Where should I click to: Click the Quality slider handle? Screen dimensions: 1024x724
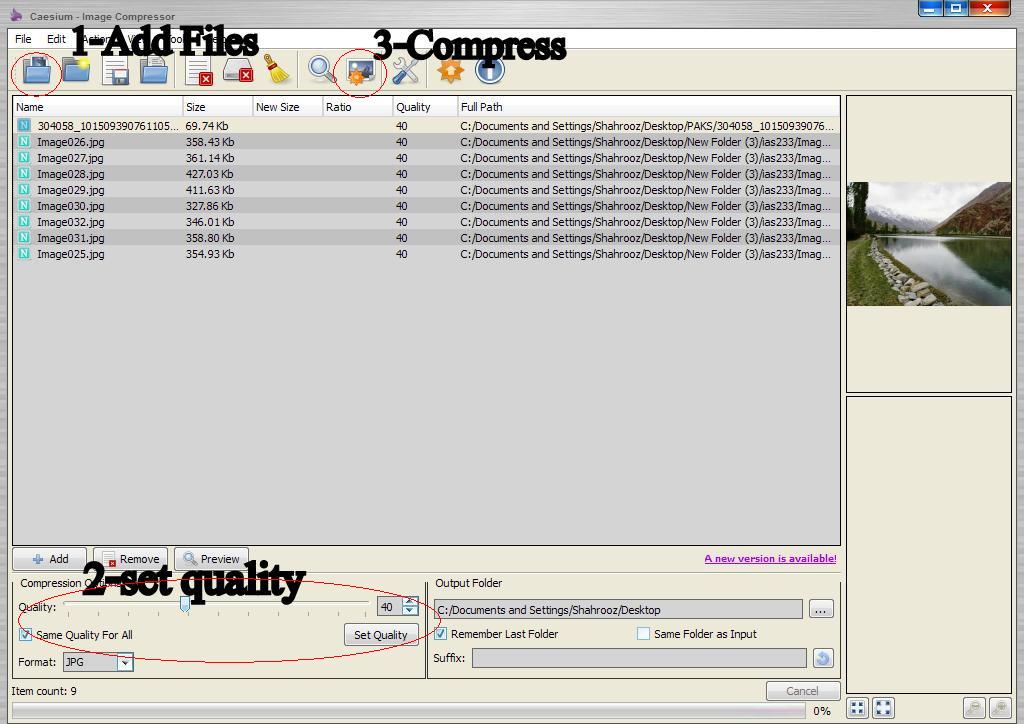coord(185,604)
